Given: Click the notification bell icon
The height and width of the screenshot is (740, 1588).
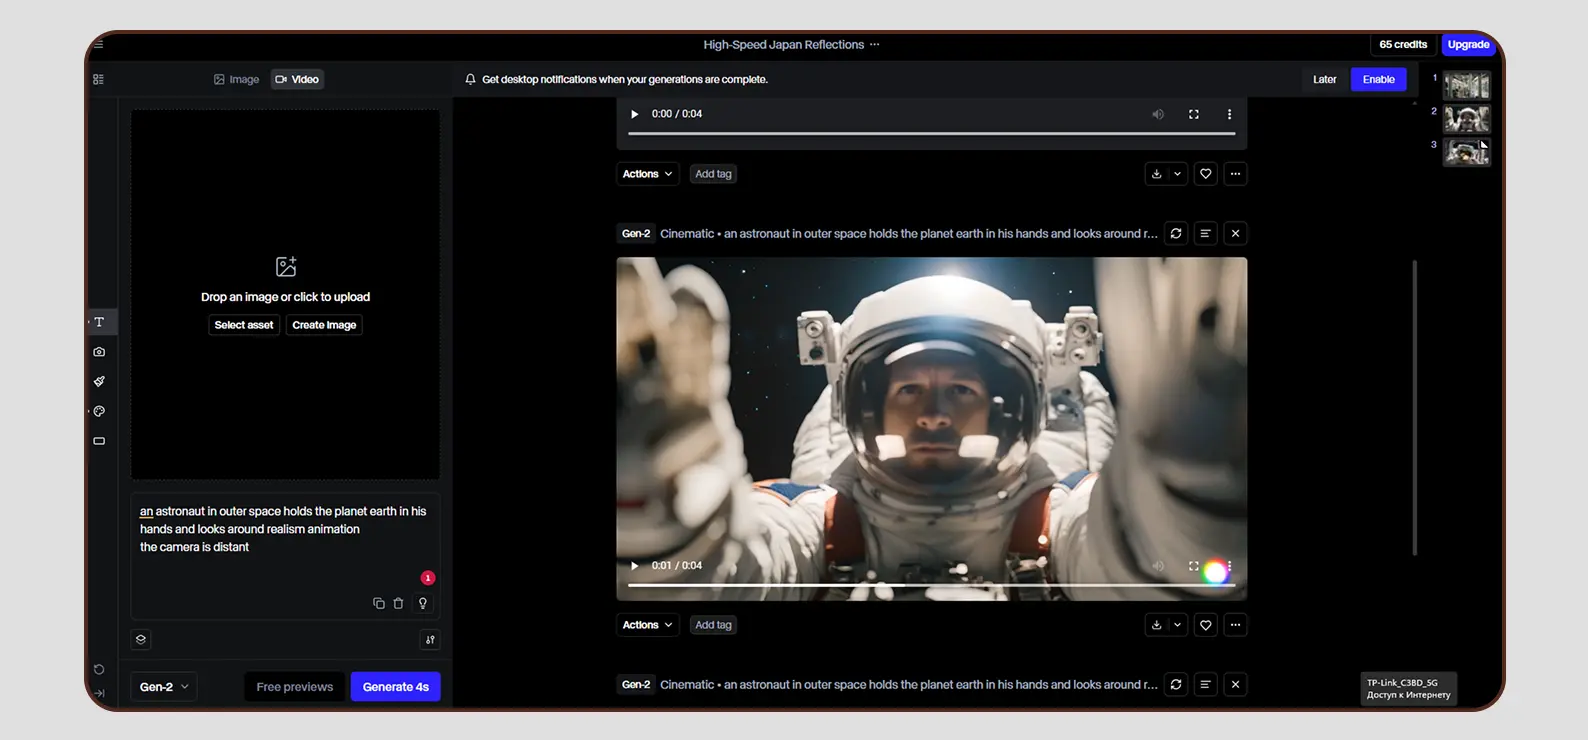Looking at the screenshot, I should click(x=470, y=79).
